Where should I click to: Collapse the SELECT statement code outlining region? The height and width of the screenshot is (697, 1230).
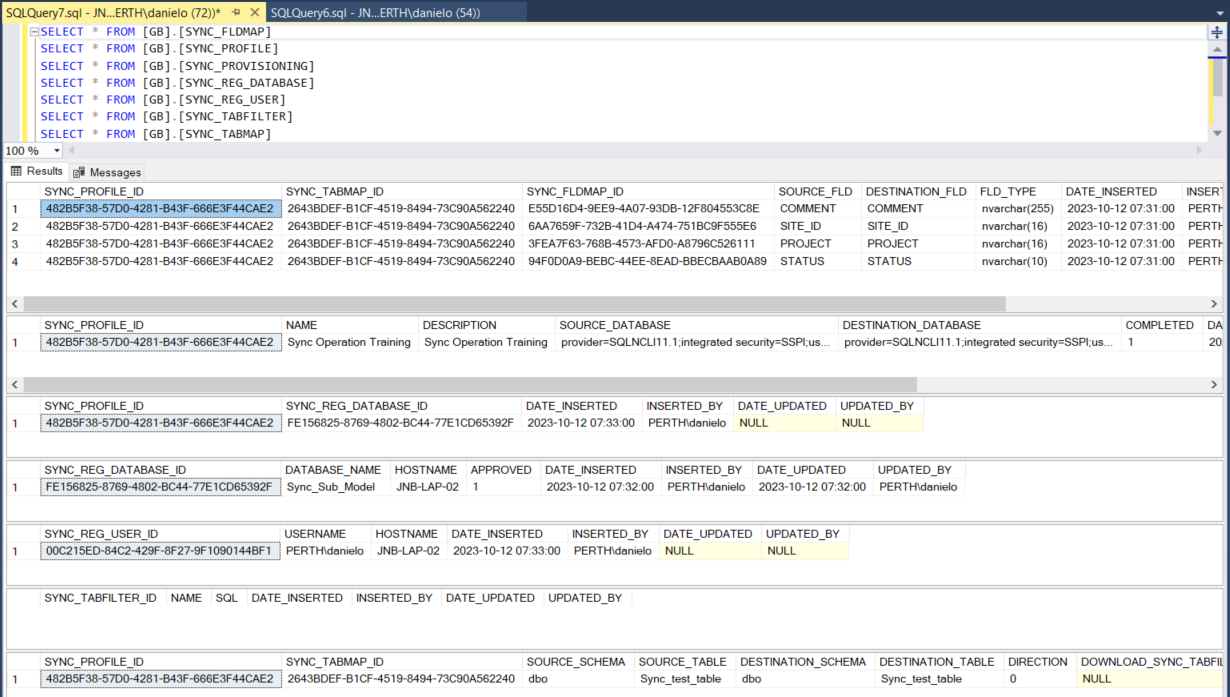[36, 31]
